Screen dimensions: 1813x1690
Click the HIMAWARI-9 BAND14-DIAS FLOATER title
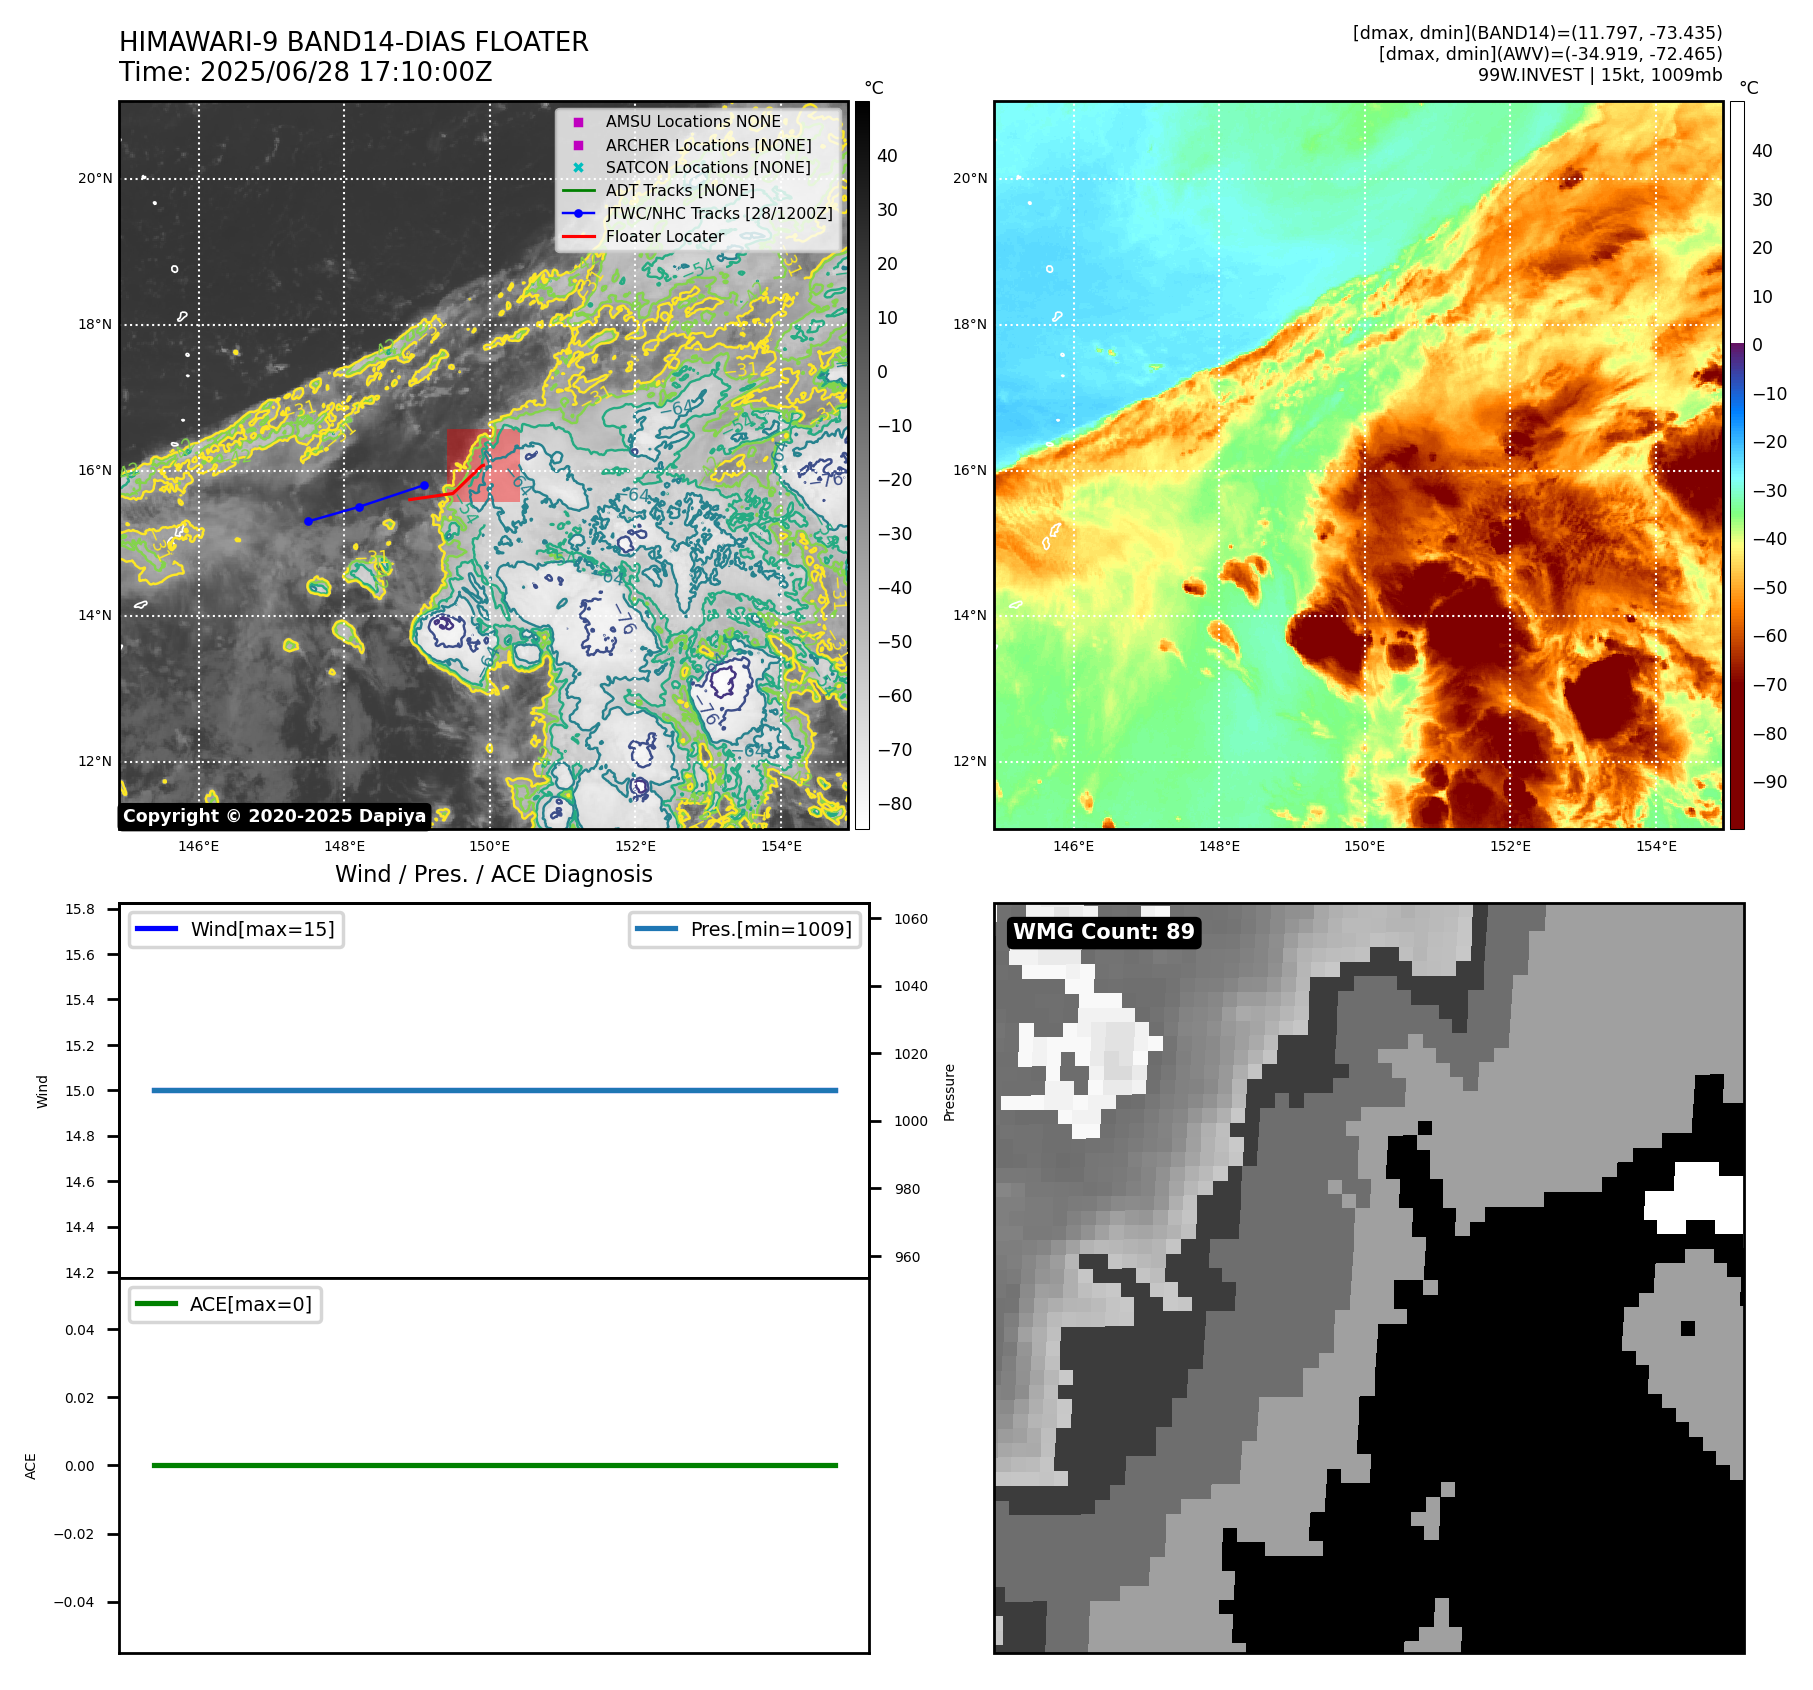(x=354, y=42)
